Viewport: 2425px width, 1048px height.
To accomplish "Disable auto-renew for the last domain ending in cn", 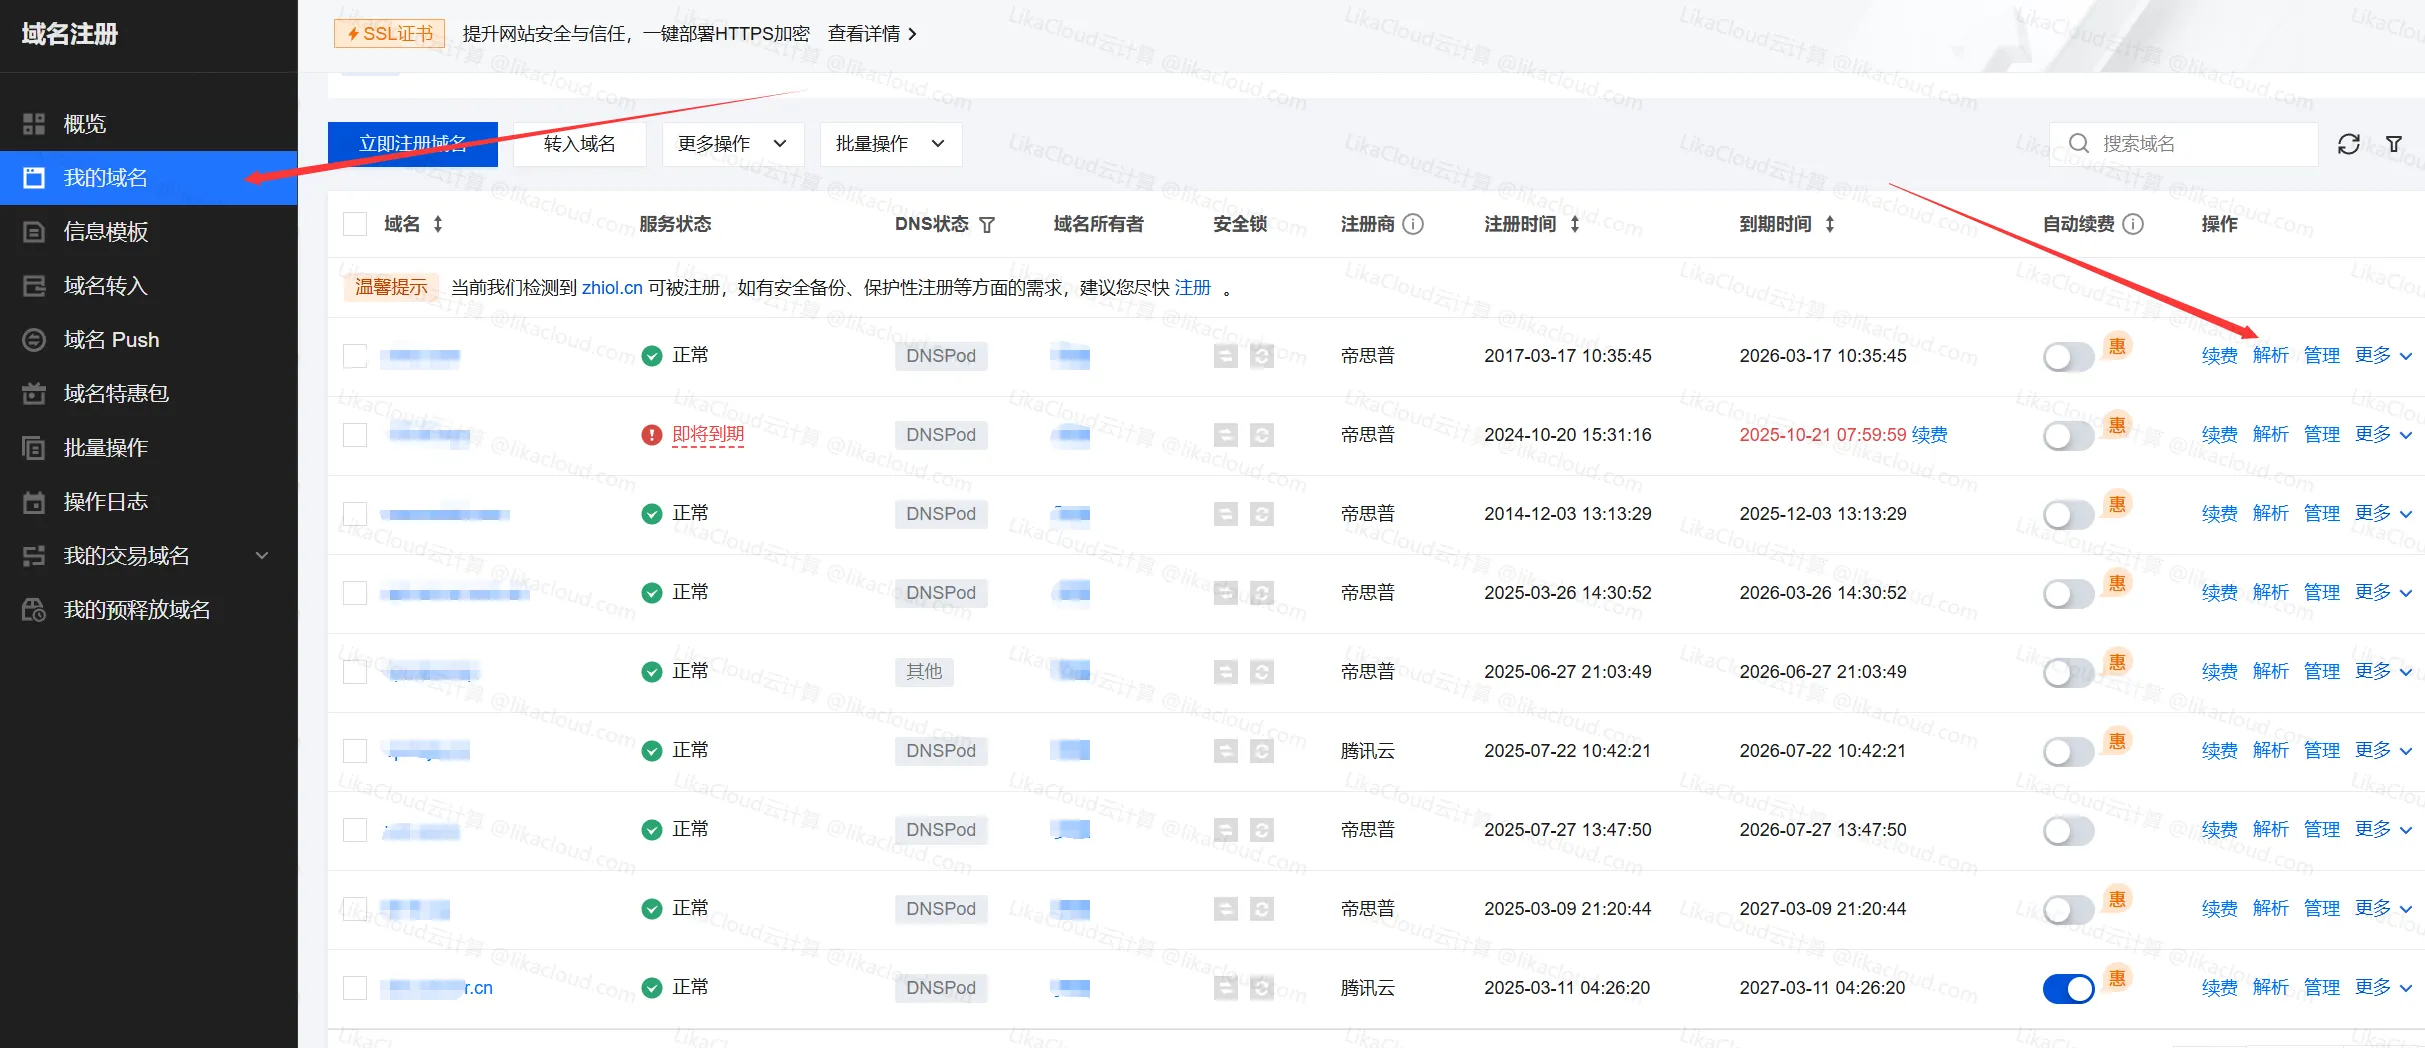I will click(x=2067, y=988).
